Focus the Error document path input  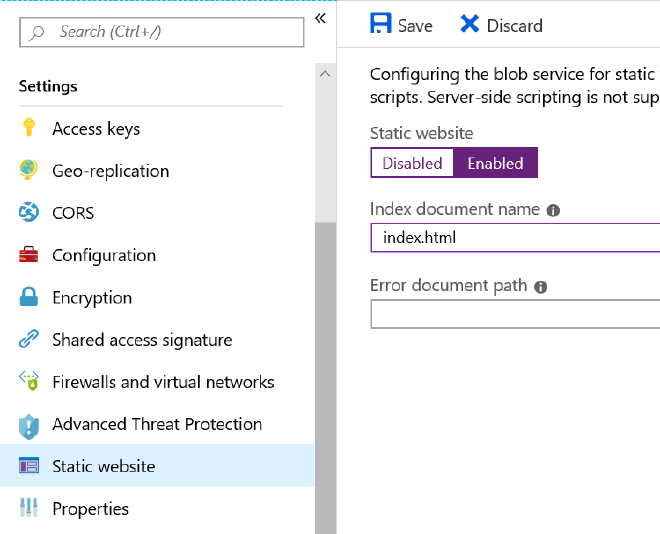click(515, 314)
